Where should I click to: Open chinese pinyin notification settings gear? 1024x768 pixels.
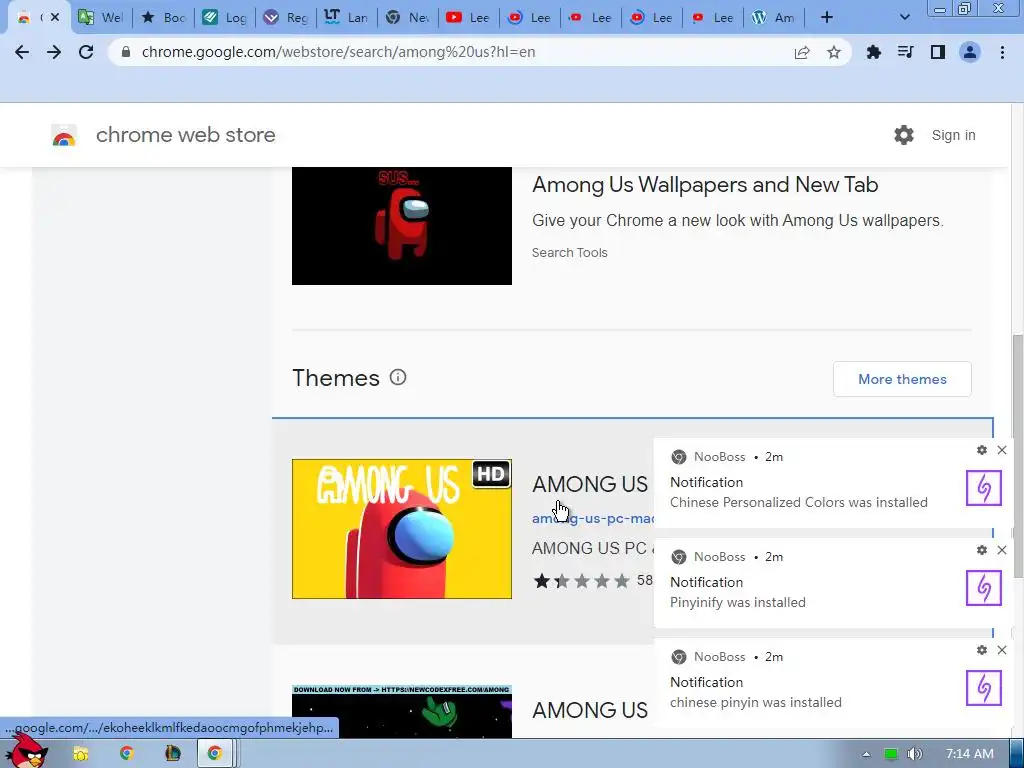point(982,650)
